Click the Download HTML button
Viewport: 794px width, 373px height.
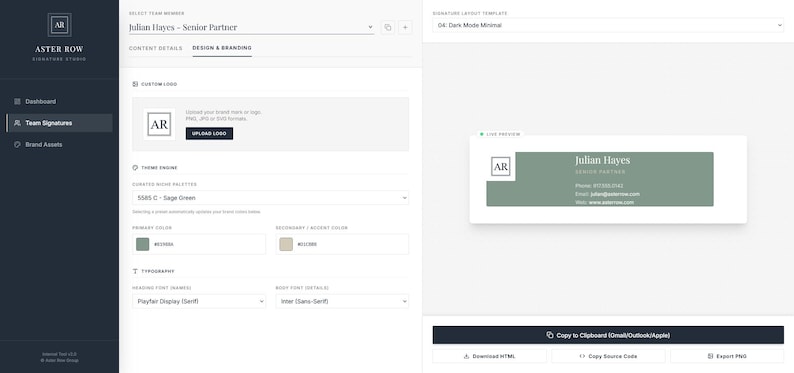pos(489,356)
